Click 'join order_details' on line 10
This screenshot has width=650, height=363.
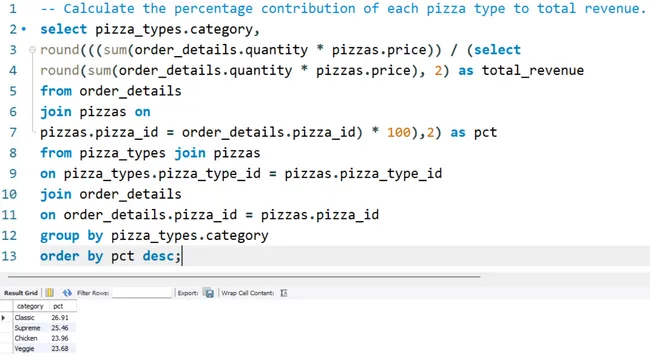(x=111, y=194)
